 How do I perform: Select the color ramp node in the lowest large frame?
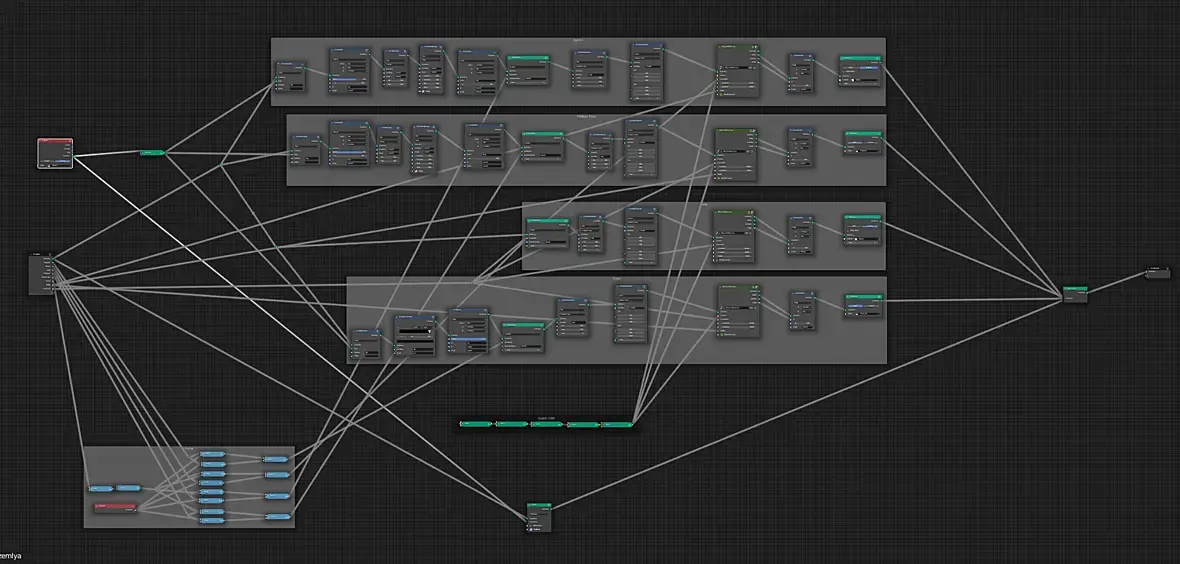pos(415,335)
